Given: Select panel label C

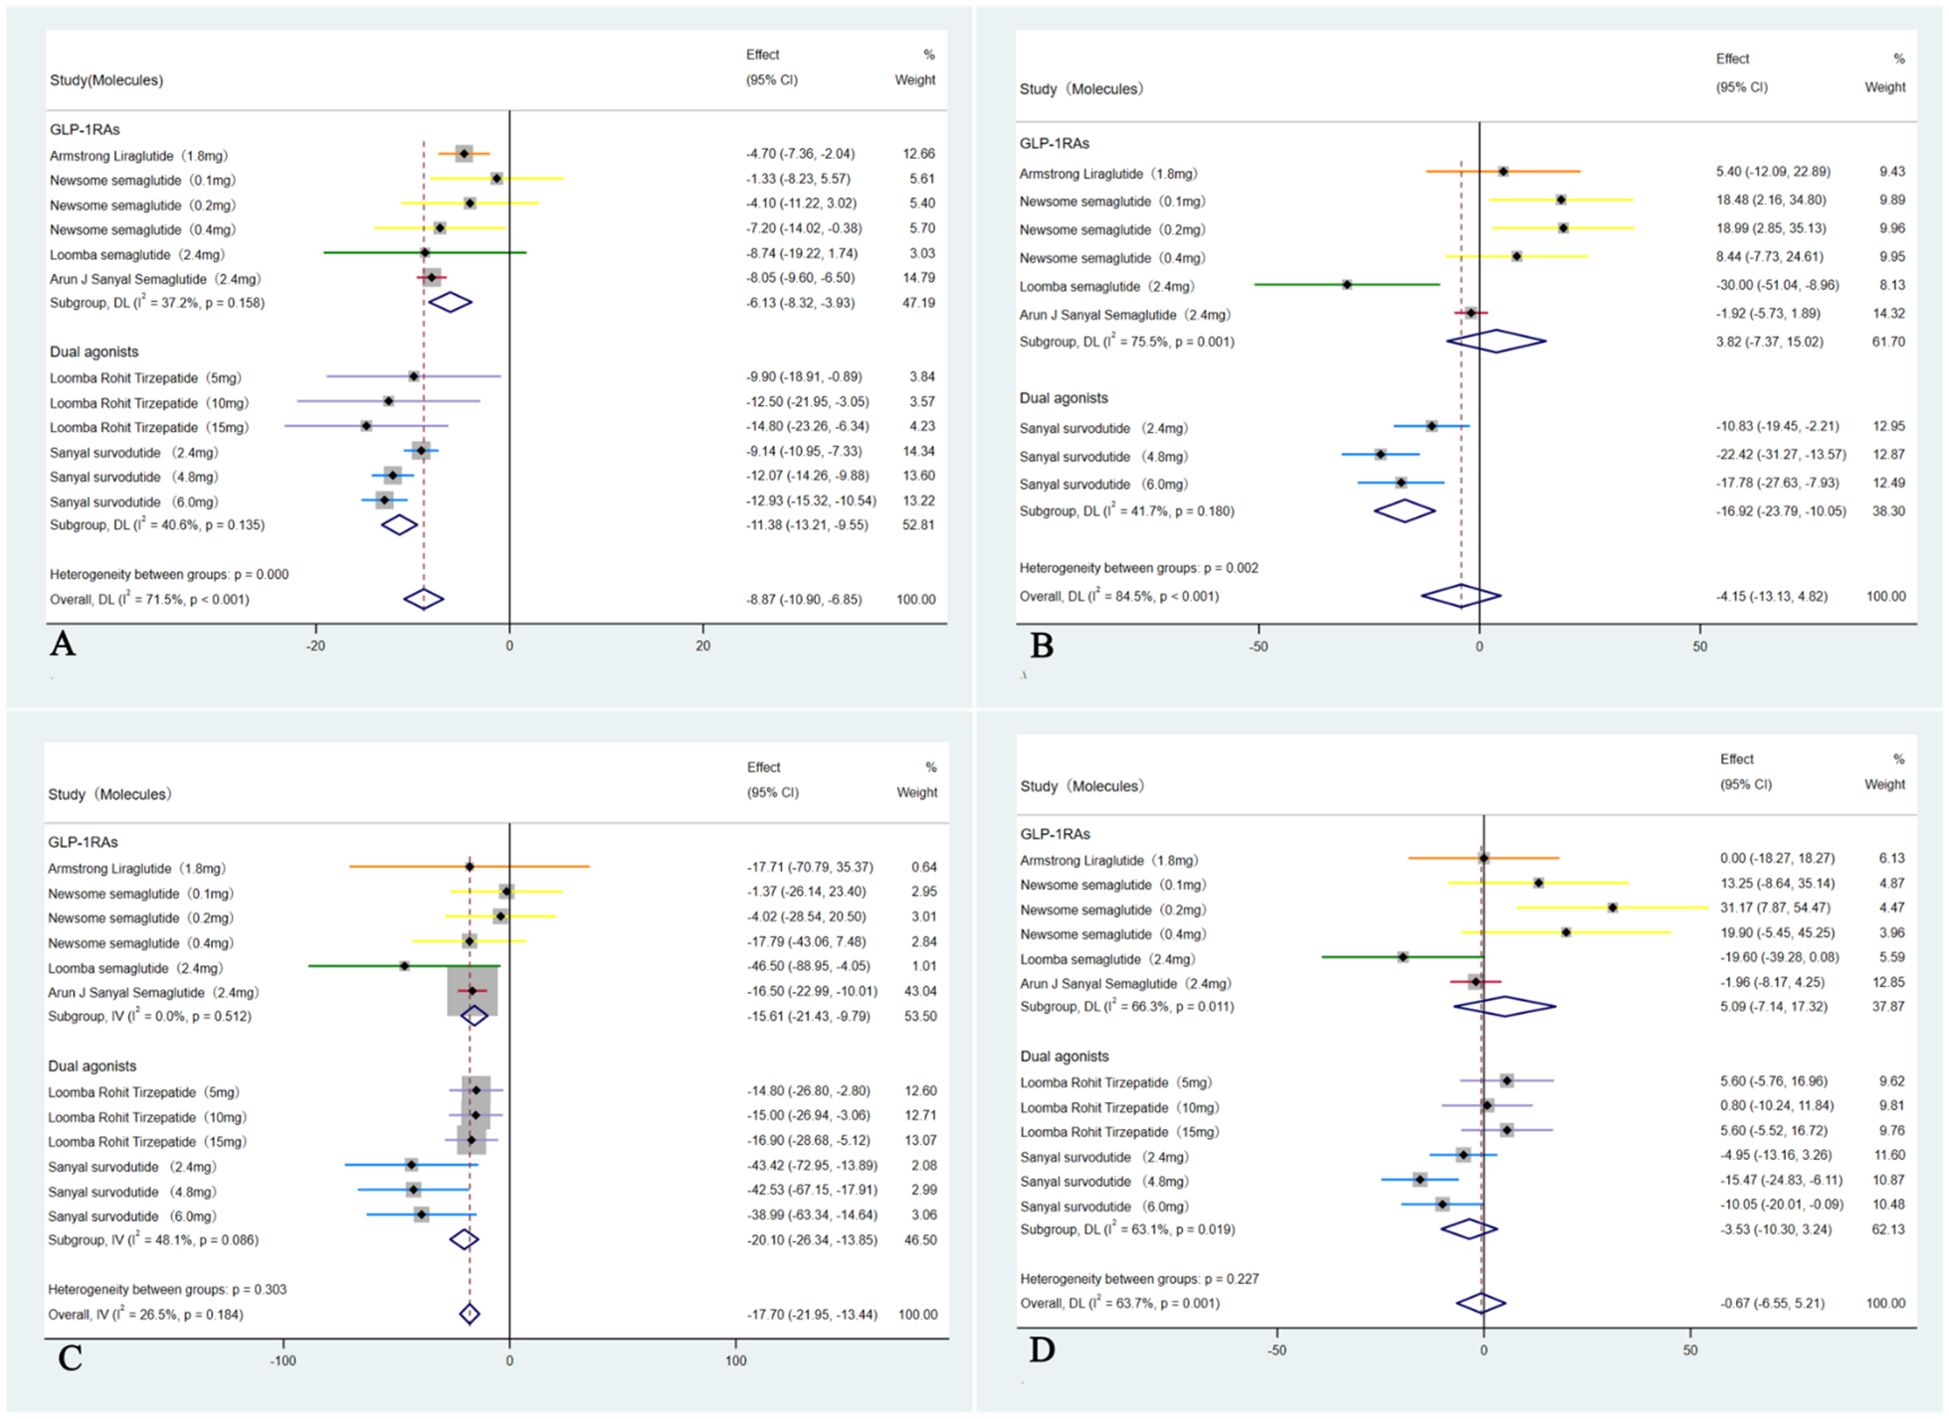Looking at the screenshot, I should pyautogui.click(x=69, y=1357).
